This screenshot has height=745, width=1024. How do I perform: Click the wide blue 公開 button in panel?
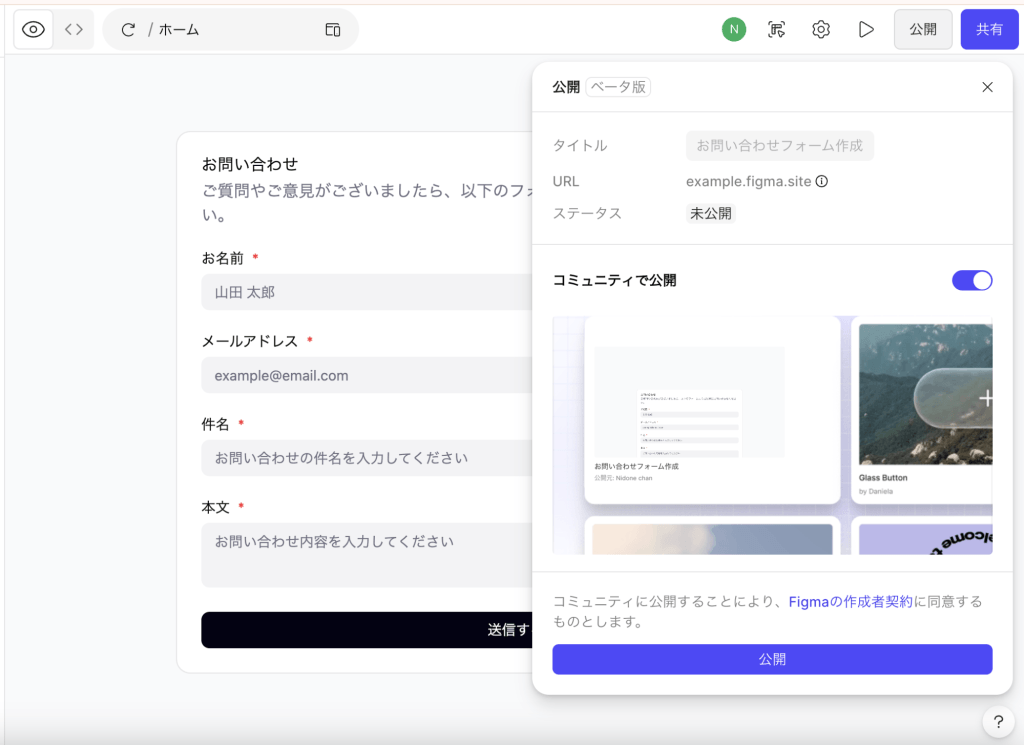772,659
